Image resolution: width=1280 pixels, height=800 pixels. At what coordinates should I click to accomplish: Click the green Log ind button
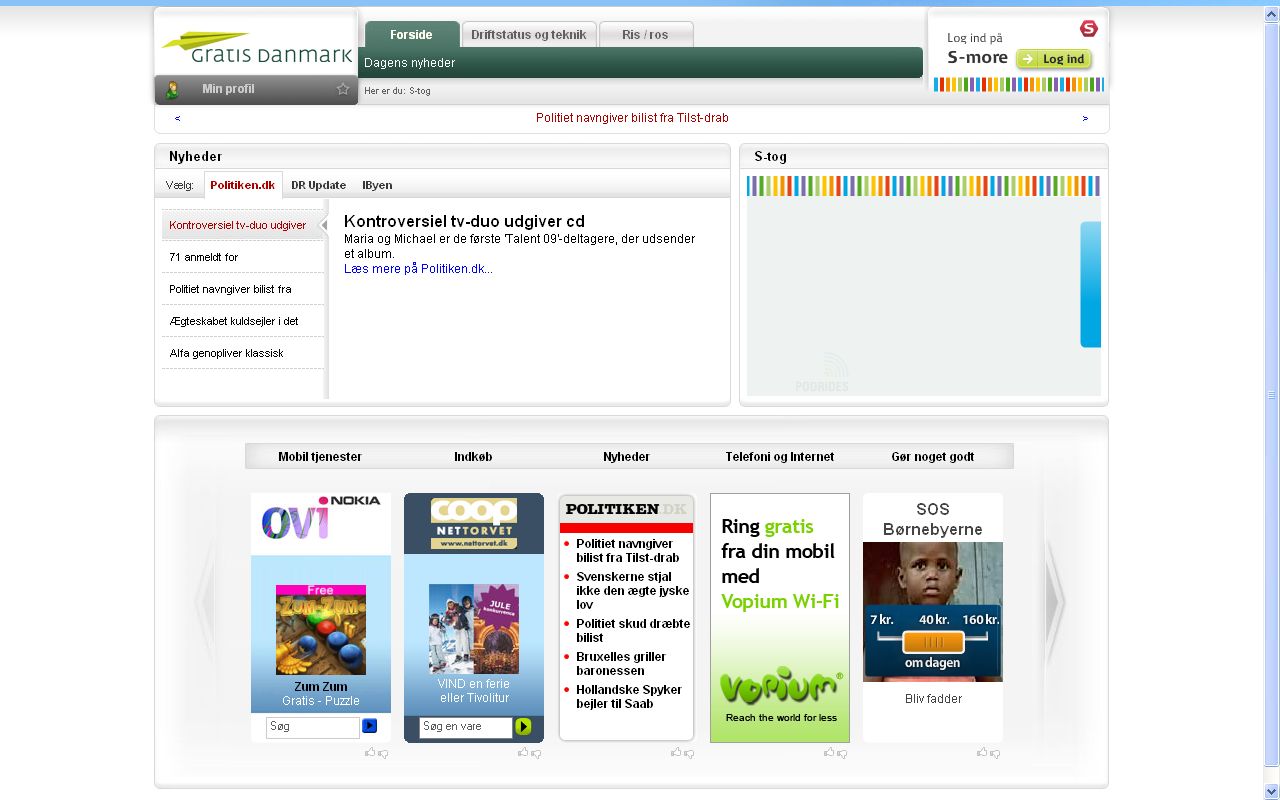tap(1054, 59)
